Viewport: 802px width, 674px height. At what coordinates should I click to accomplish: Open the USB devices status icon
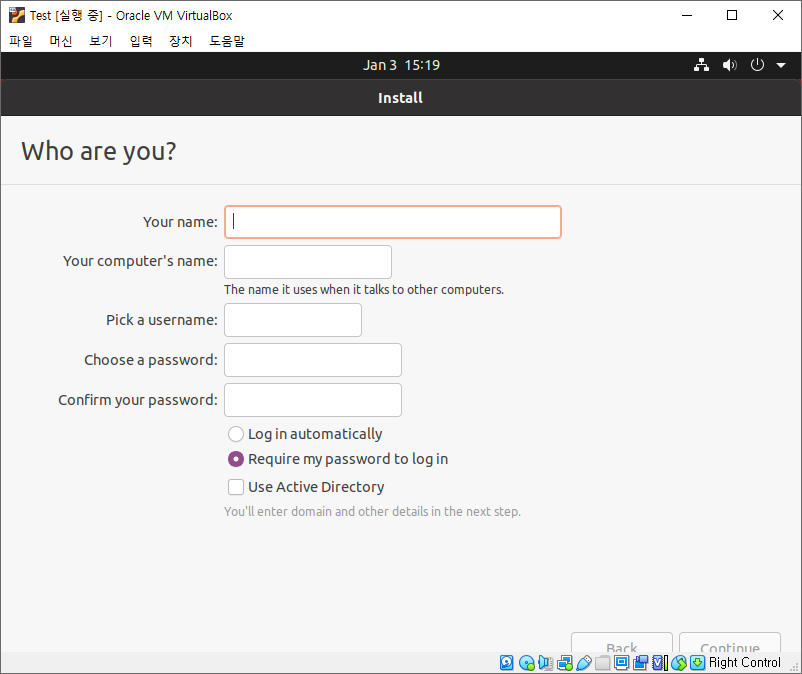pyautogui.click(x=584, y=663)
